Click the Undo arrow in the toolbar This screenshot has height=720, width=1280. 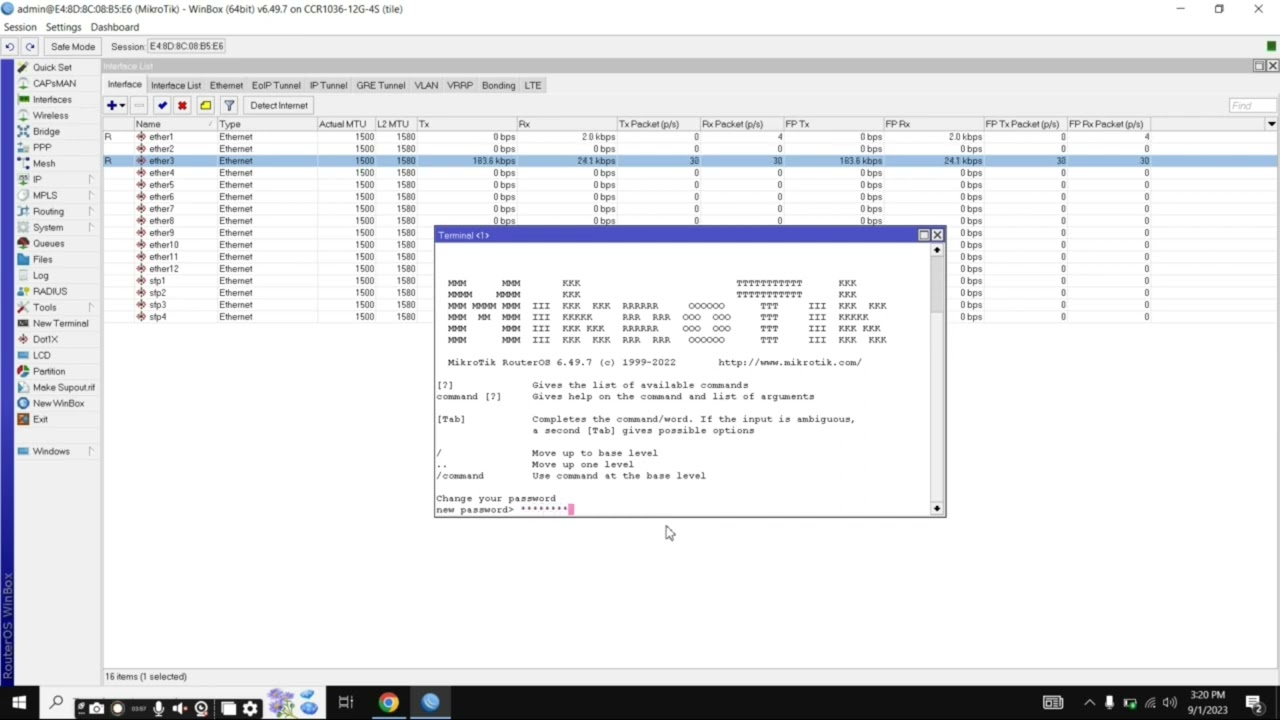(x=9, y=46)
